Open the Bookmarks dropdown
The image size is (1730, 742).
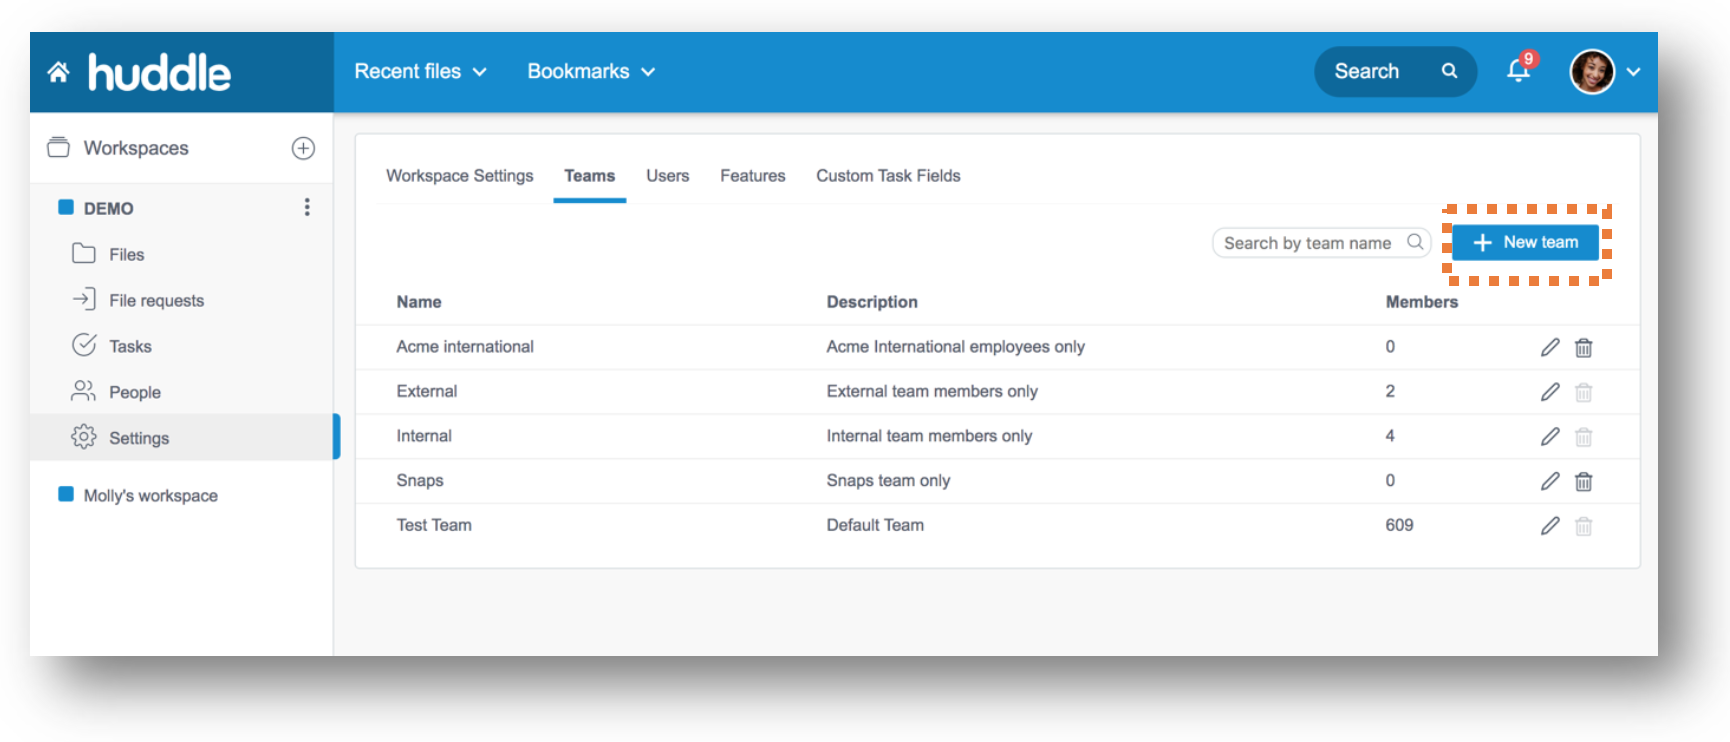(591, 72)
